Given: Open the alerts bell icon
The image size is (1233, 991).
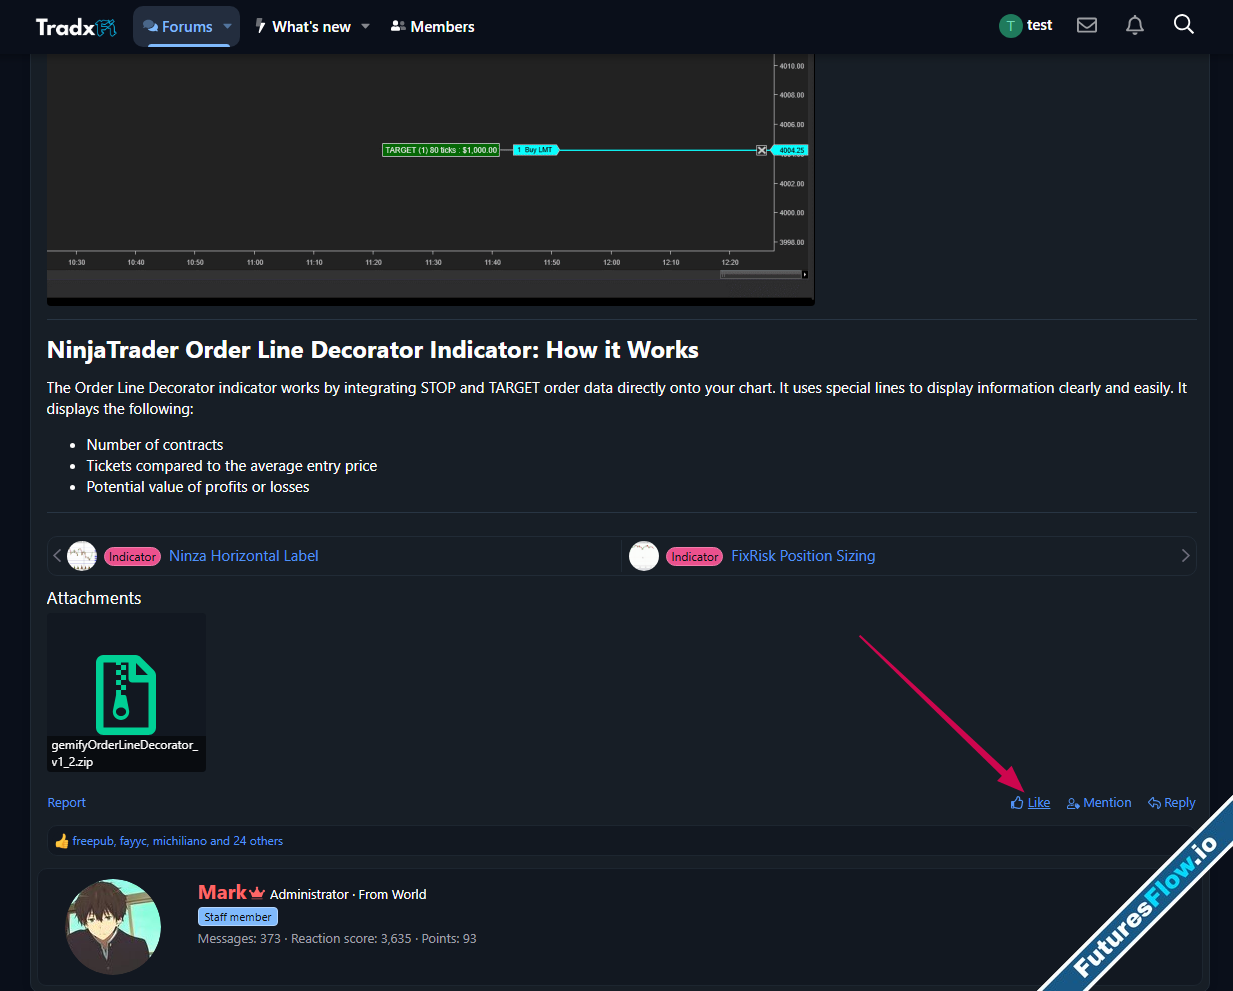Looking at the screenshot, I should [1134, 25].
